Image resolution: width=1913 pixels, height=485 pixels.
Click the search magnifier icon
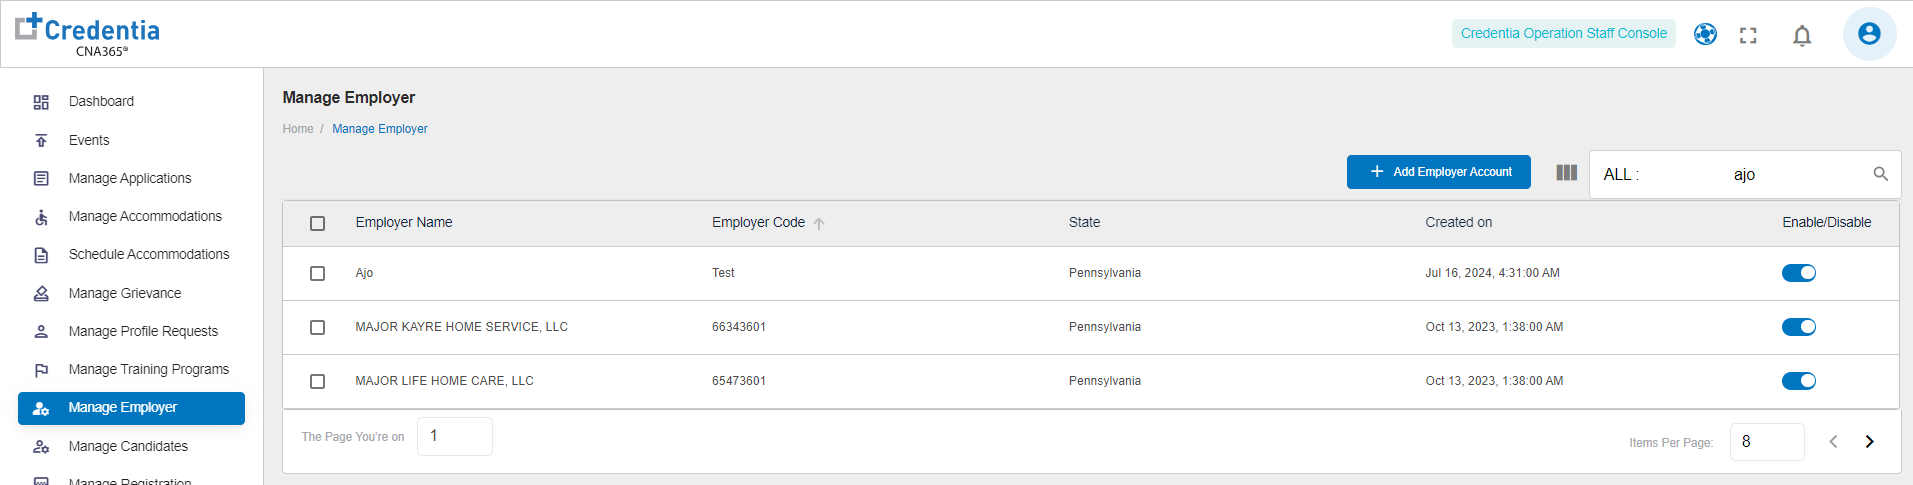(1880, 174)
